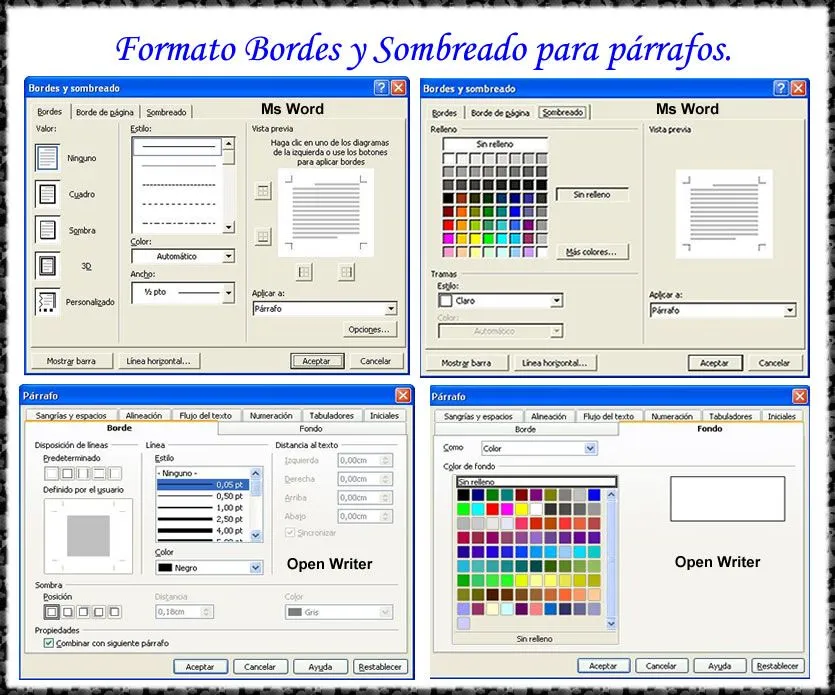Select fifth shadow Posición option

point(114,612)
